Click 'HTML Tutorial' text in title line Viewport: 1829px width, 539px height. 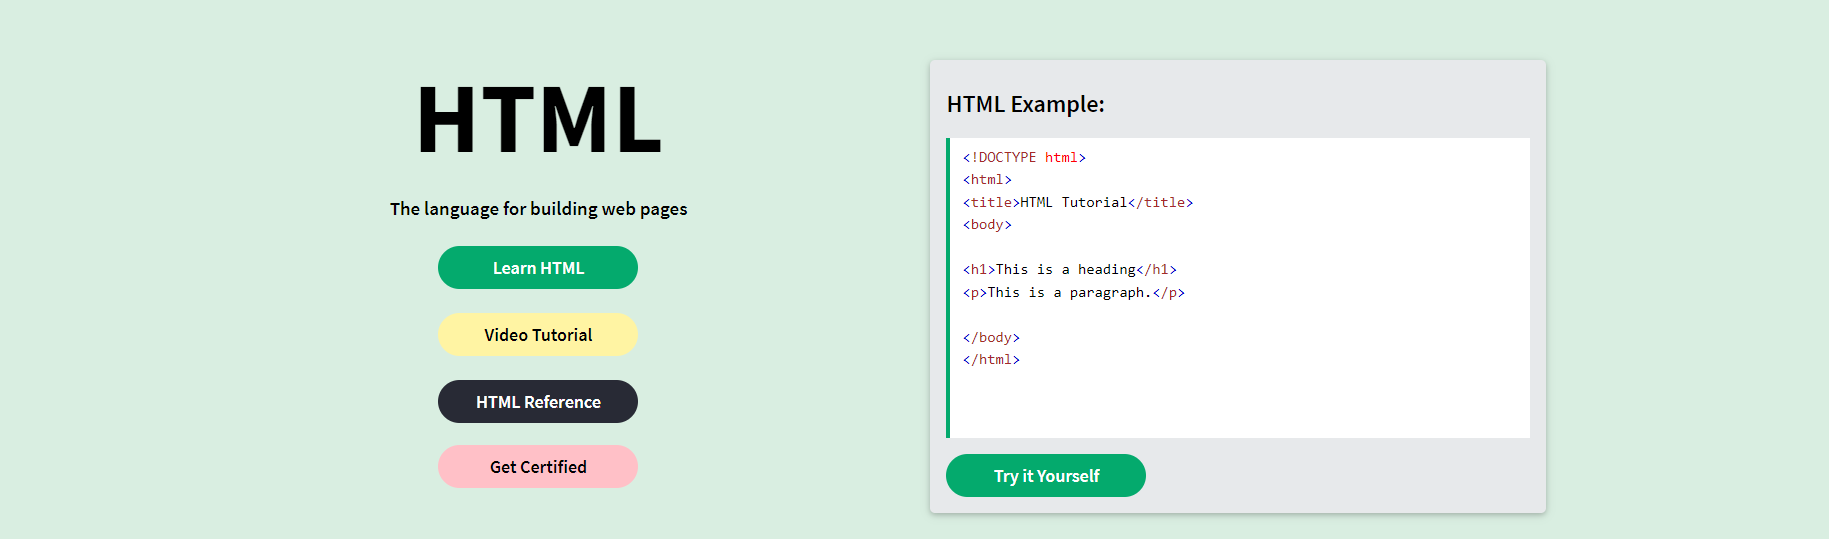pos(1073,203)
